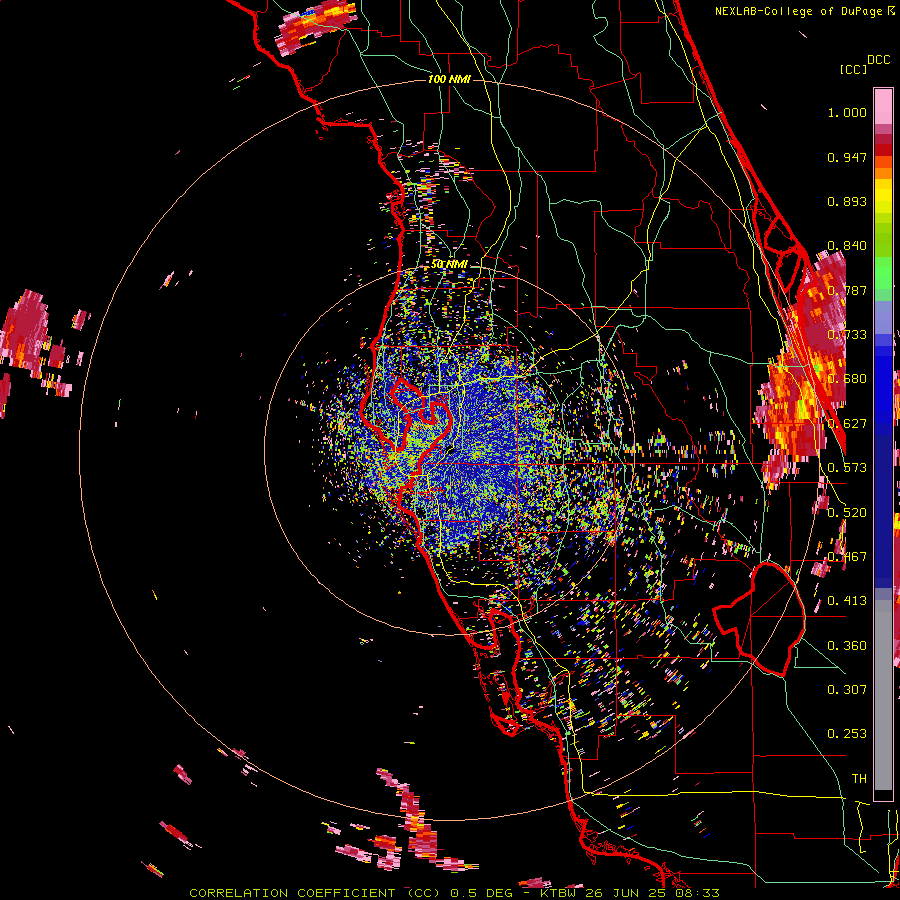Viewport: 900px width, 900px height.
Task: Select the 0.253 scale value
Action: point(847,734)
